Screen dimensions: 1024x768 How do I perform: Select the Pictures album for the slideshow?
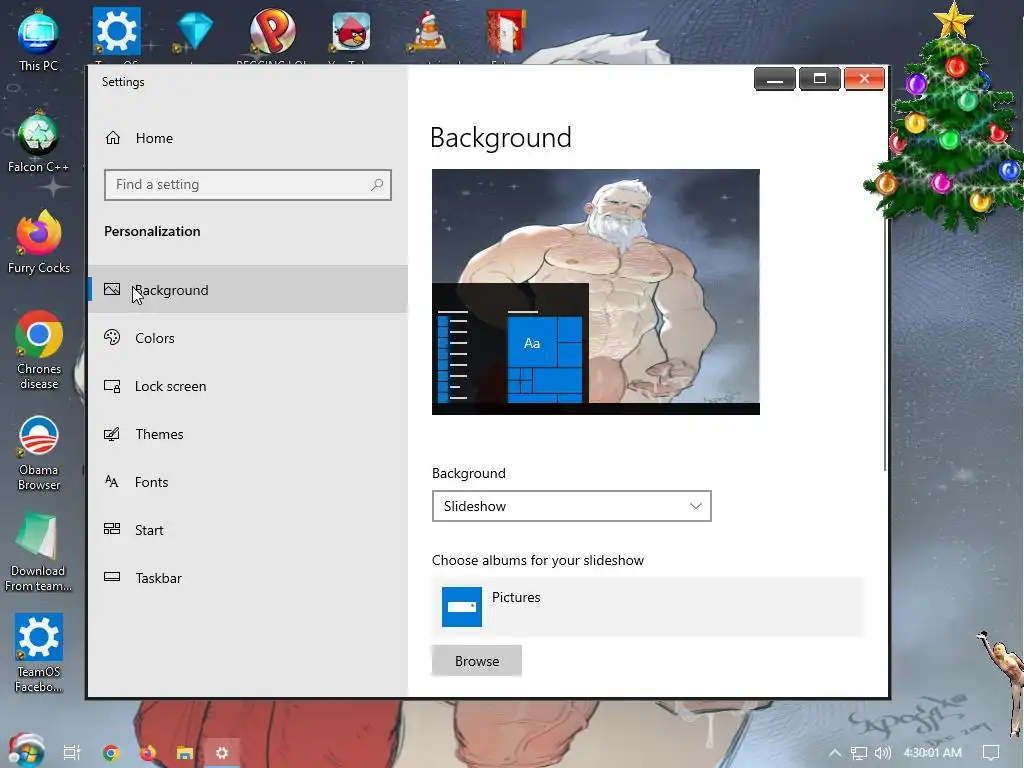647,607
